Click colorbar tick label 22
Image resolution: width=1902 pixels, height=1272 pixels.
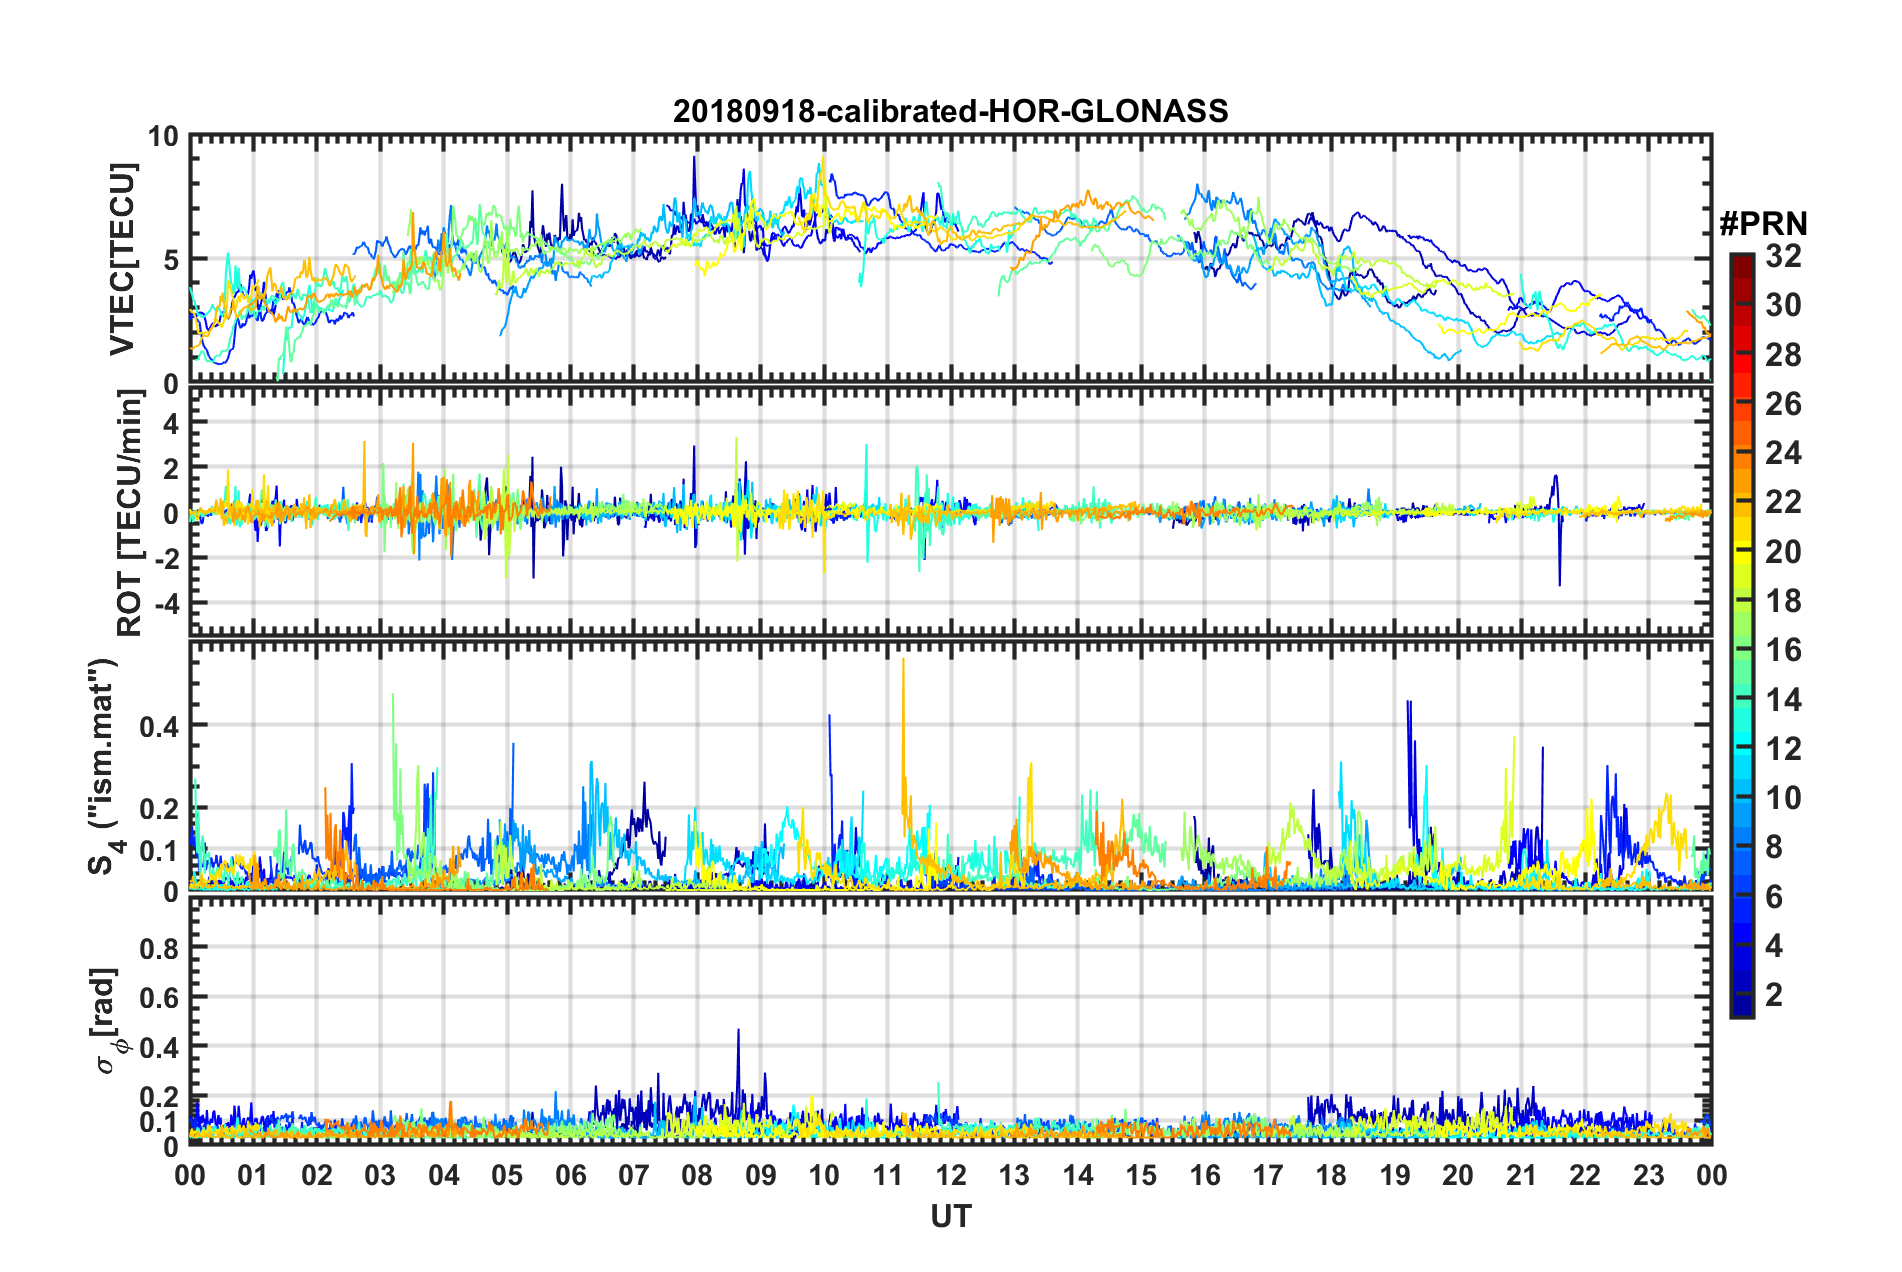[1783, 502]
